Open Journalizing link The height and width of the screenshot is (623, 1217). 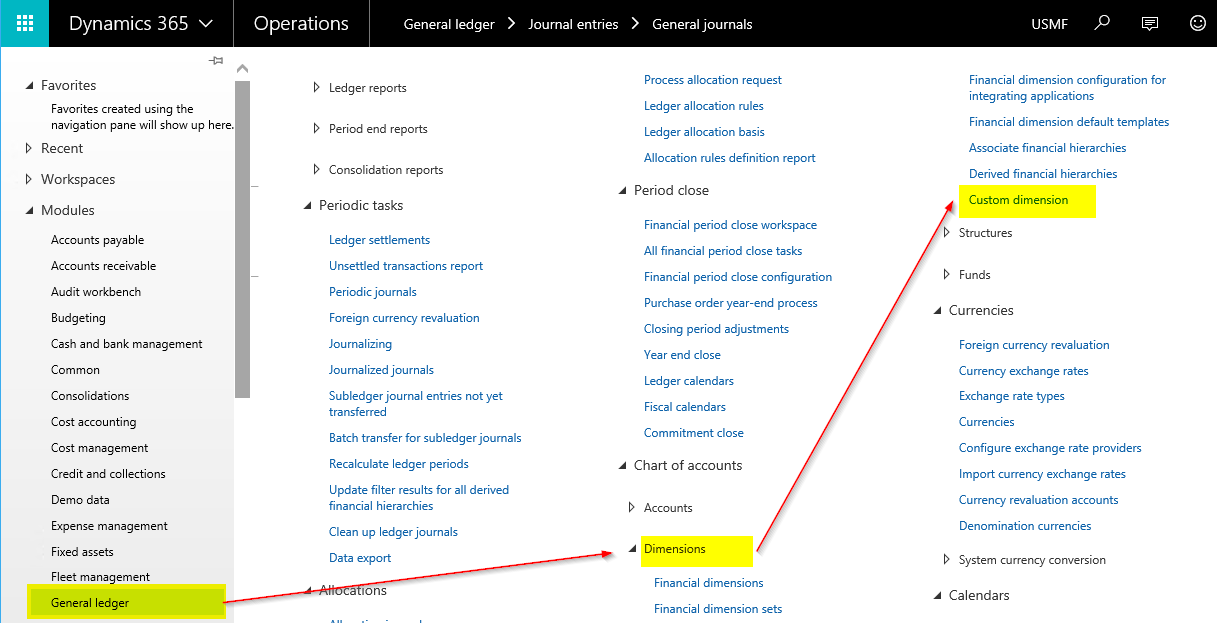point(360,344)
